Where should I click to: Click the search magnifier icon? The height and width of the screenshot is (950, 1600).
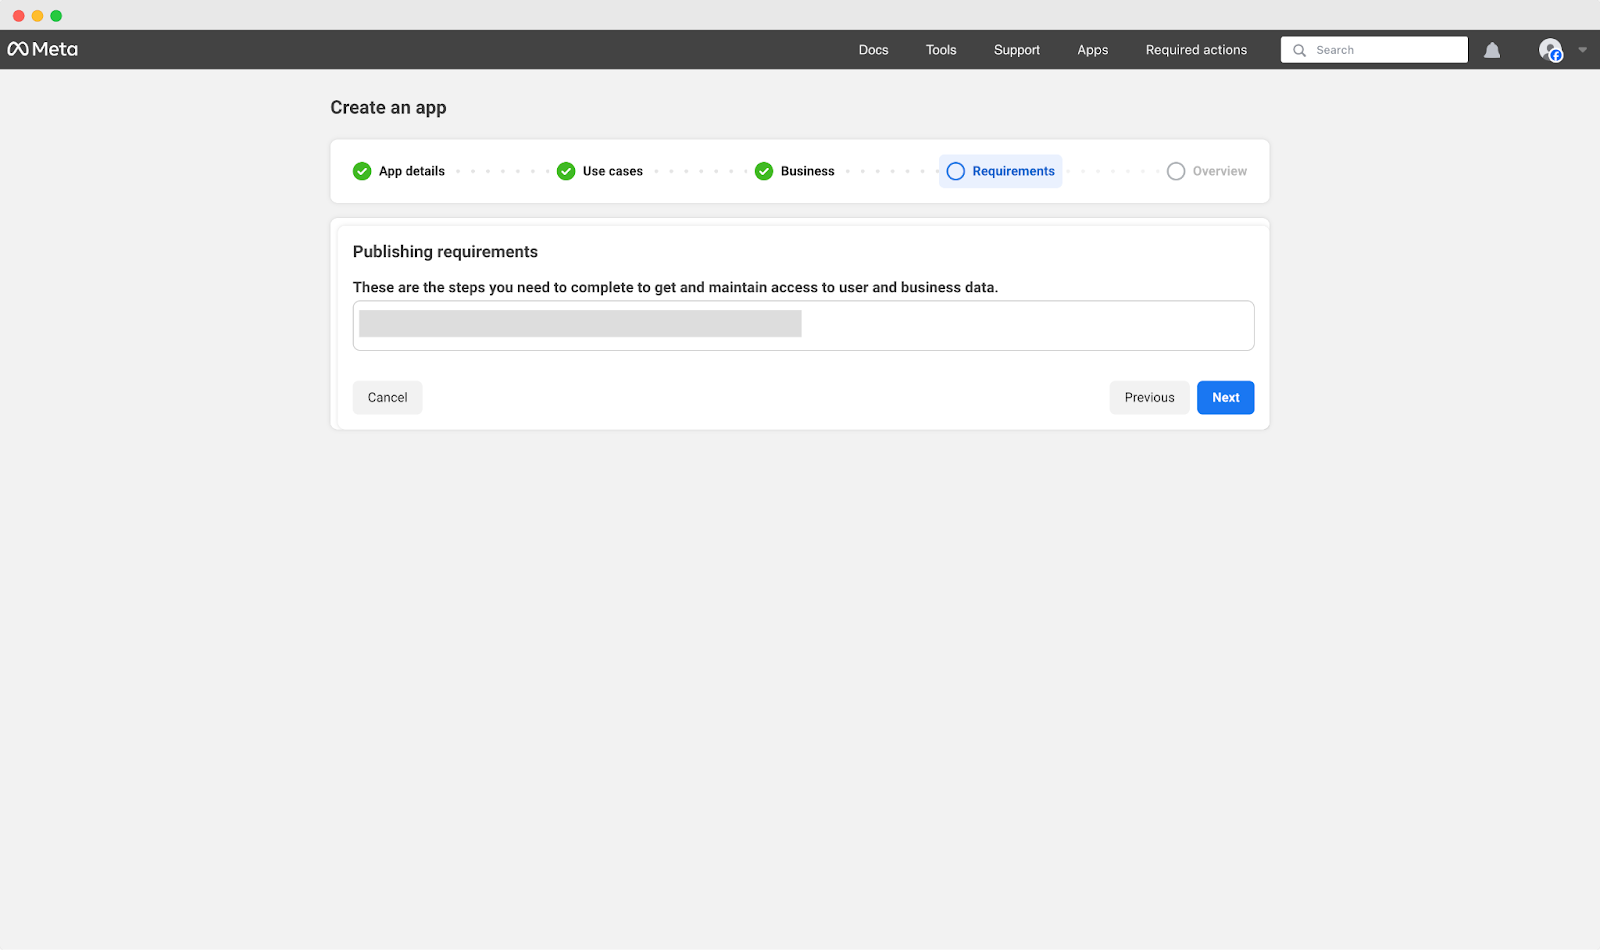click(x=1298, y=49)
